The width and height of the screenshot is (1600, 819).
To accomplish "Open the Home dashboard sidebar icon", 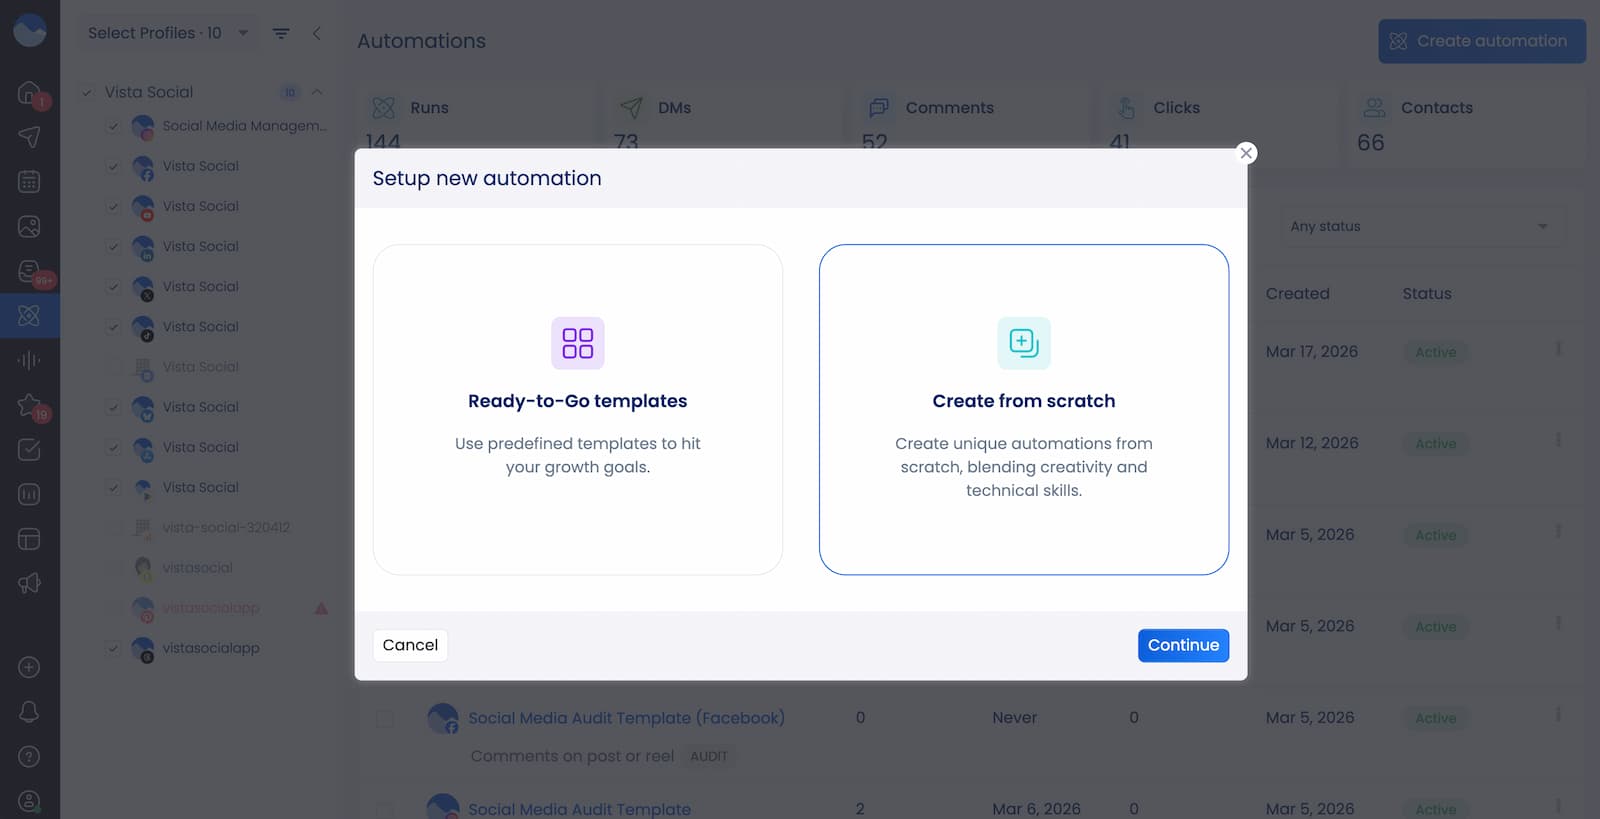I will pyautogui.click(x=29, y=93).
